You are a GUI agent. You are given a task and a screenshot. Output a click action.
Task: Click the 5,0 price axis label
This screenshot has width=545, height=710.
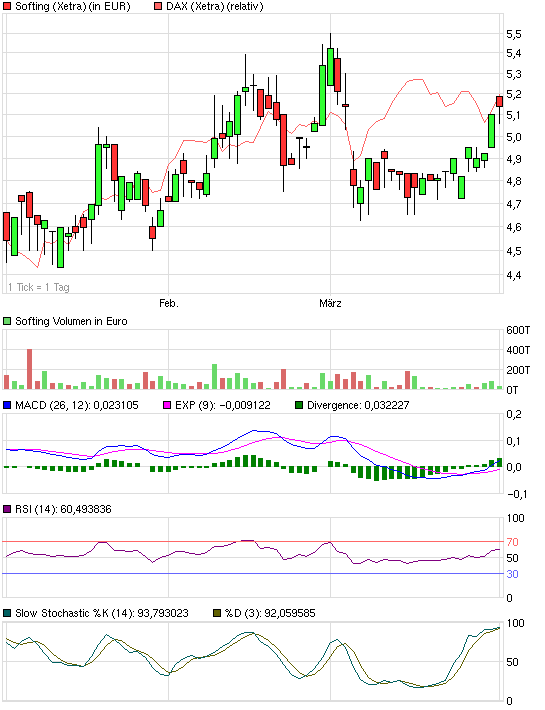pyautogui.click(x=514, y=137)
